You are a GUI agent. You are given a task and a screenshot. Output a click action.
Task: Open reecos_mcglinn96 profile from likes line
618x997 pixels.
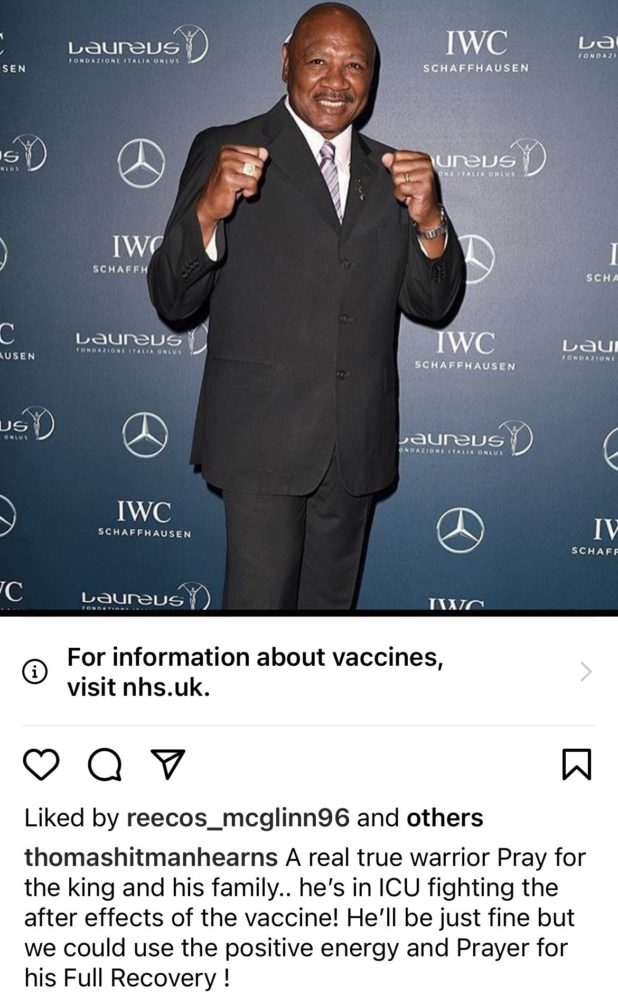238,818
